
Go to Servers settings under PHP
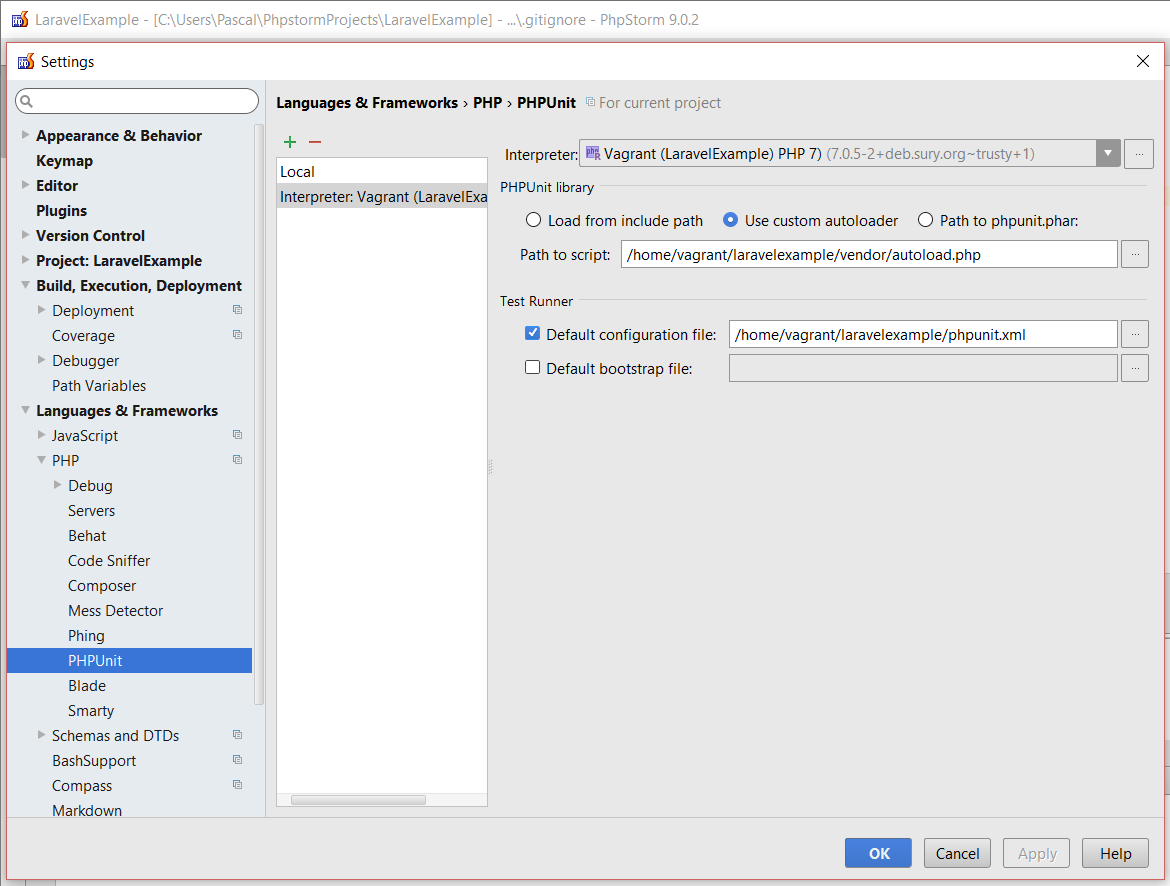91,511
